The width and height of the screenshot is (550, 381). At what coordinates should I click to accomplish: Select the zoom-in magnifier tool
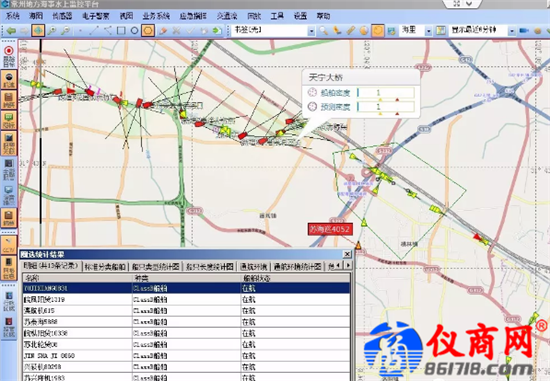click(x=52, y=31)
